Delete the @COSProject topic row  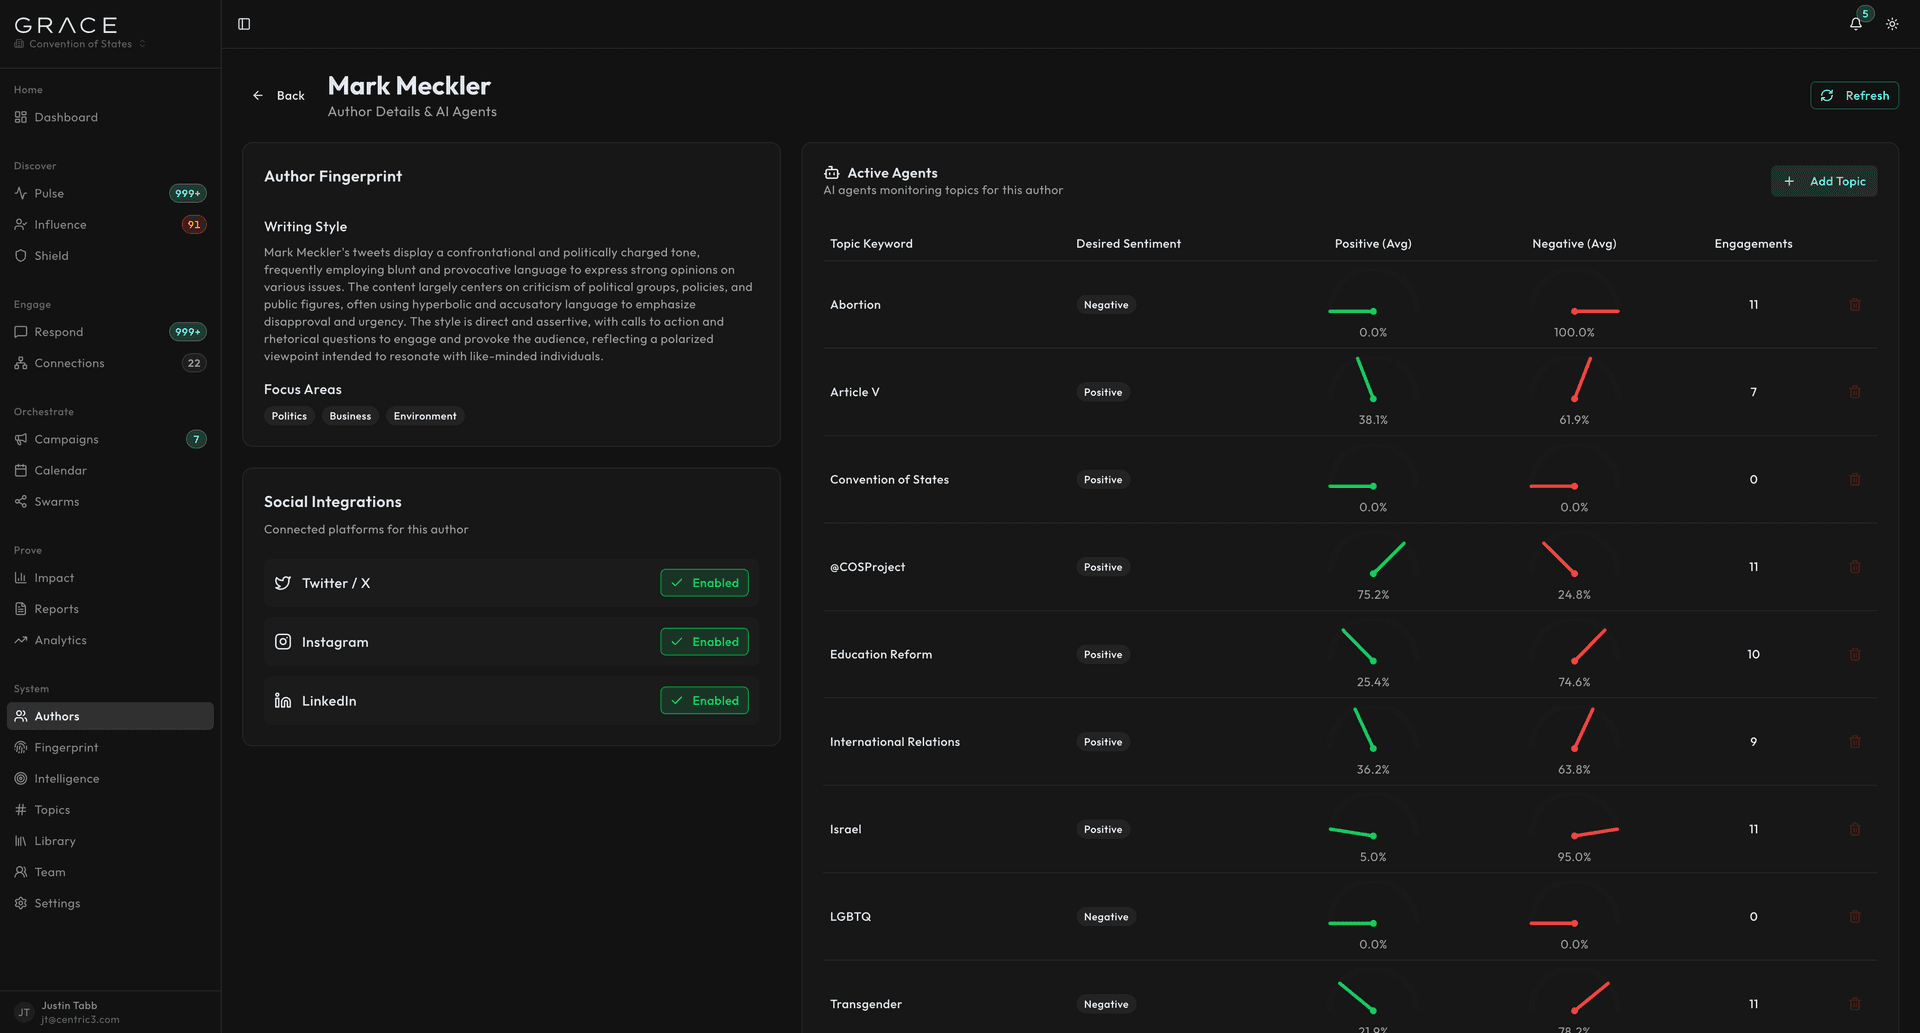click(1855, 567)
